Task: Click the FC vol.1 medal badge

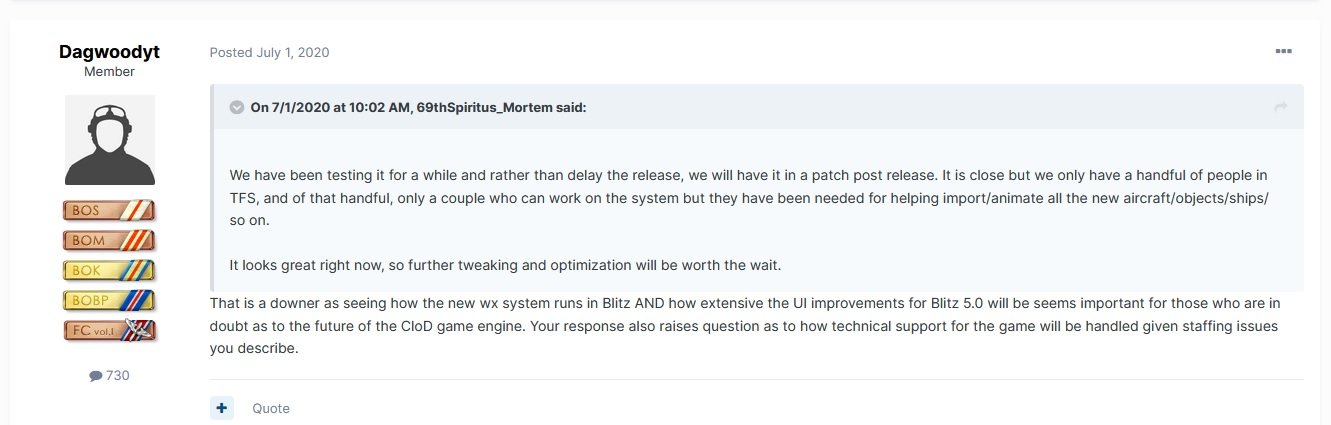Action: point(110,329)
